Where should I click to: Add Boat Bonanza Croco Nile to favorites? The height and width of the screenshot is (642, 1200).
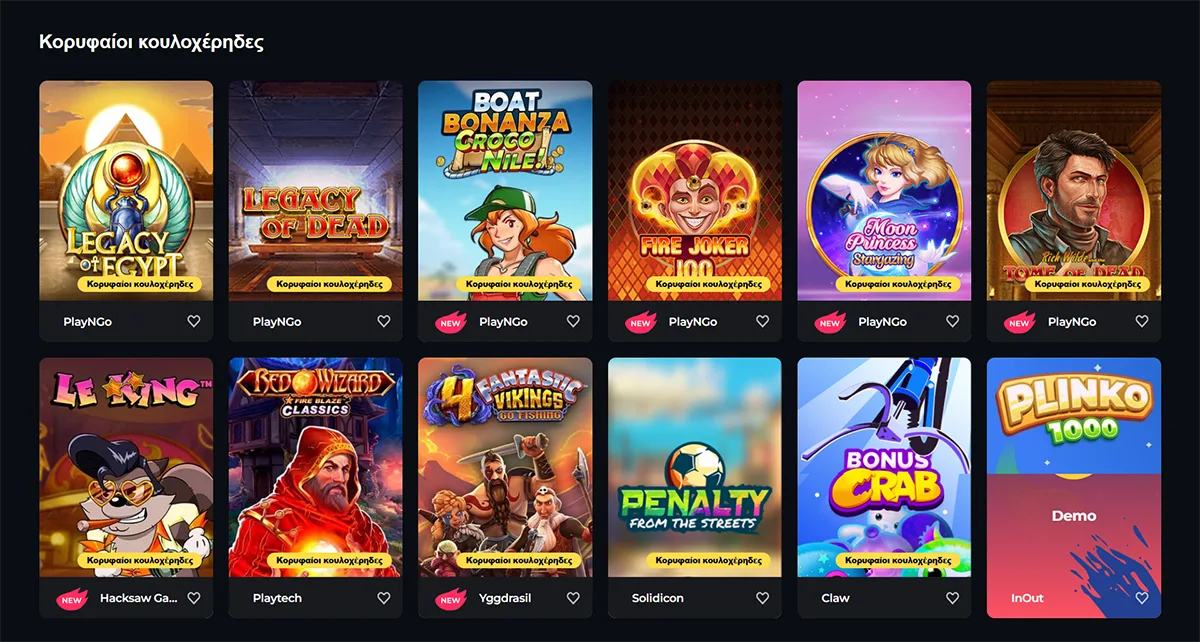tap(573, 322)
